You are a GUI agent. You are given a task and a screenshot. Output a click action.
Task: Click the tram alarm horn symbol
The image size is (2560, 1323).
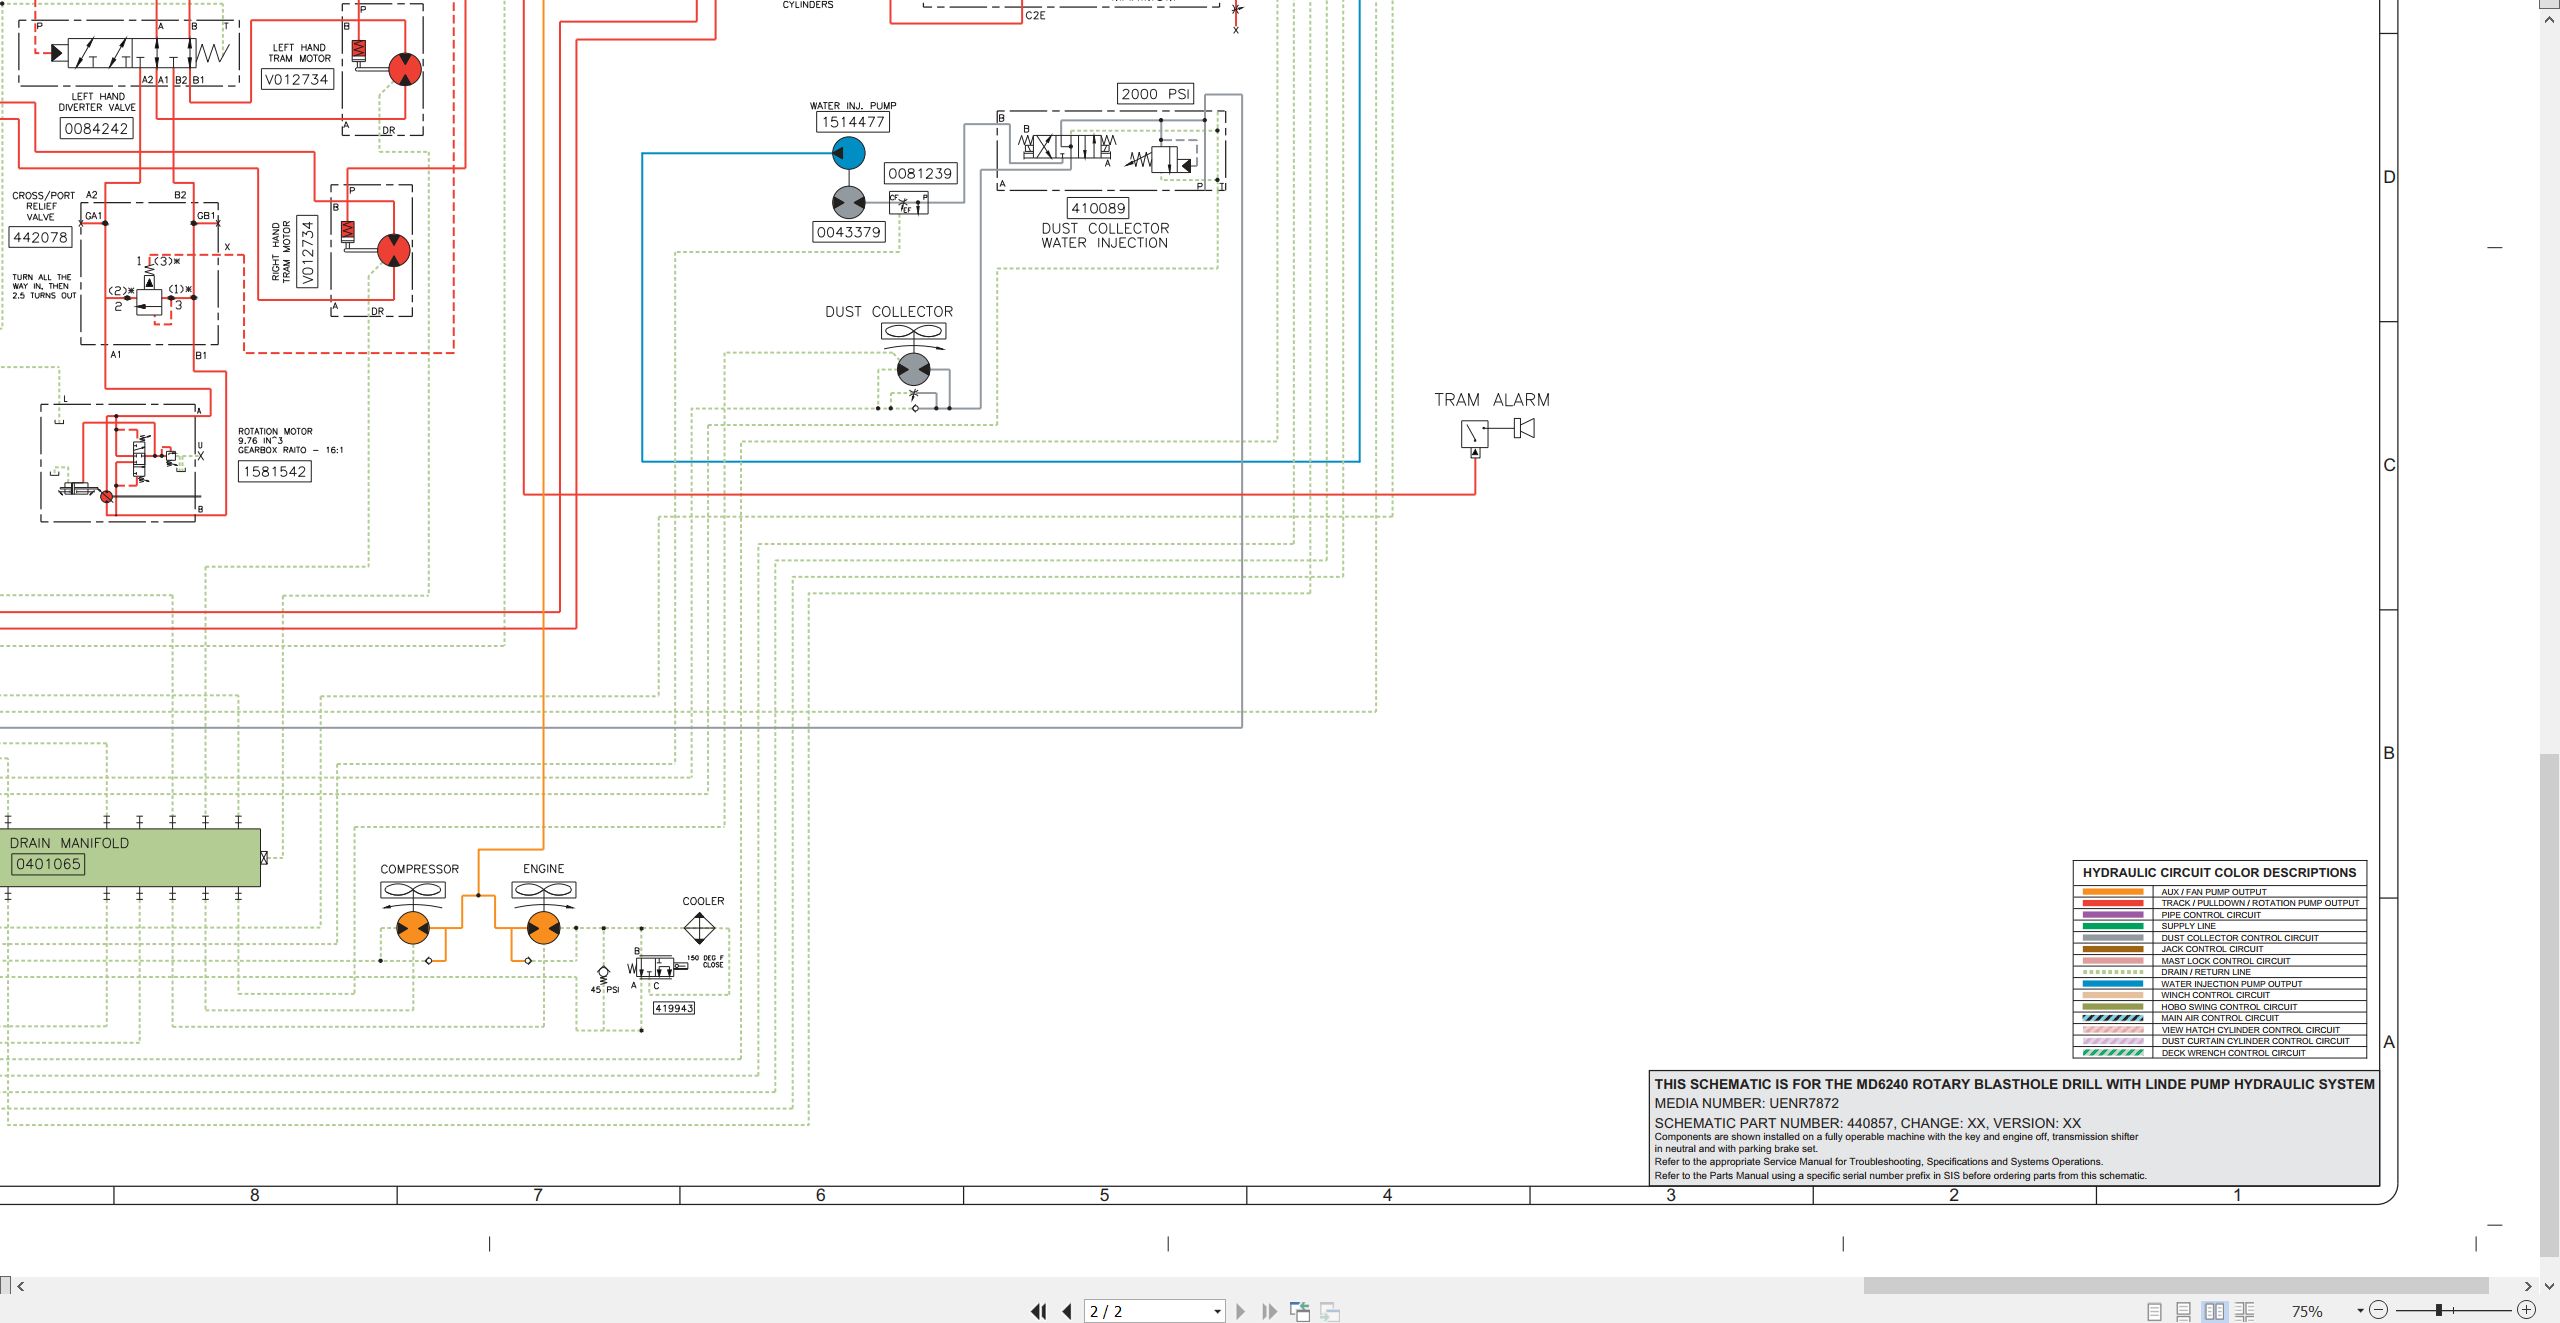tap(1524, 429)
